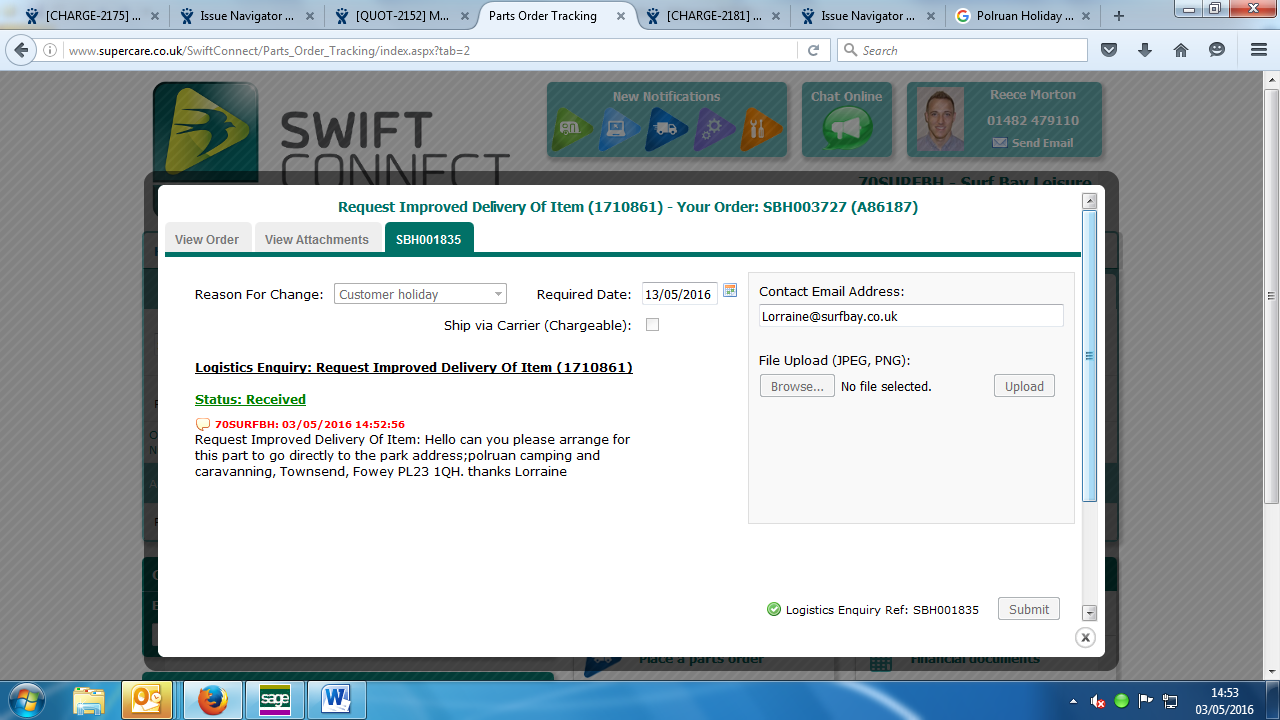
Task: Switch to the CHARGE-2181 browser tab
Action: point(713,16)
